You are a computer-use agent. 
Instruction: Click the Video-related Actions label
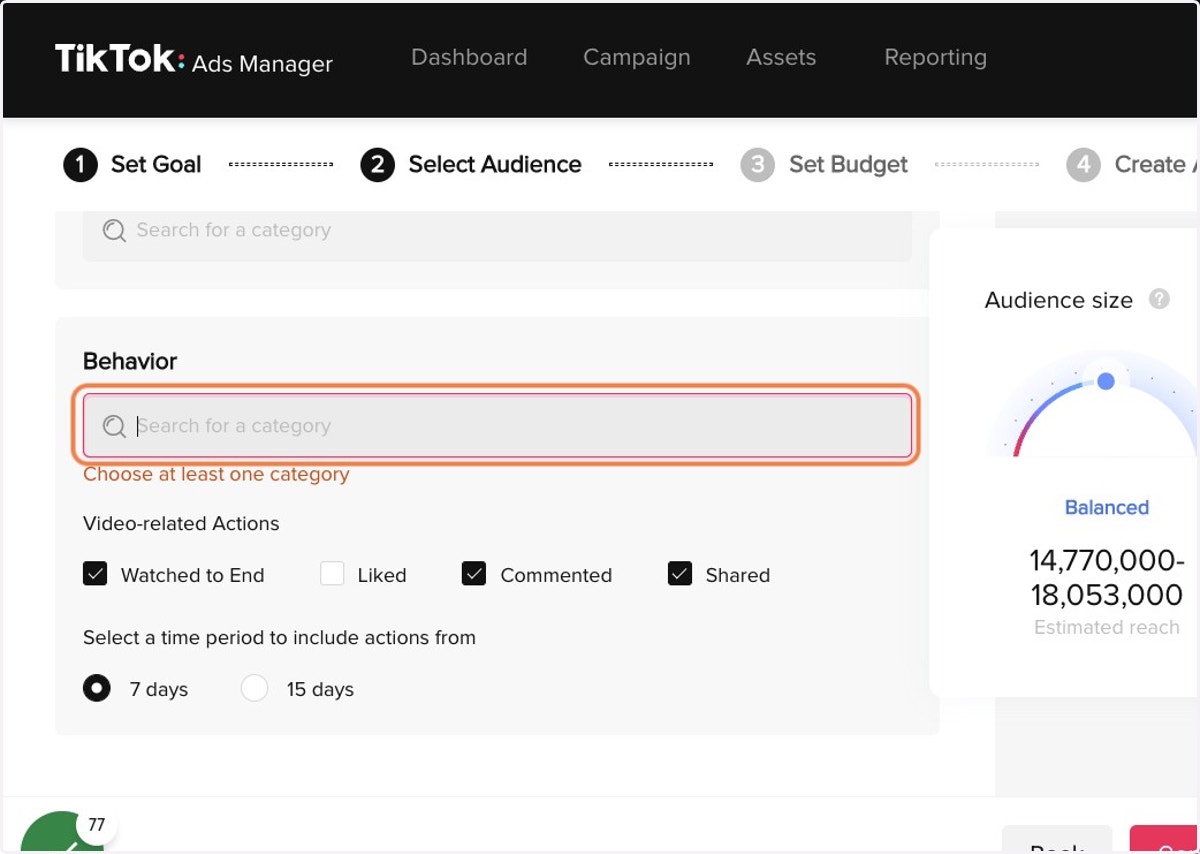pos(181,523)
